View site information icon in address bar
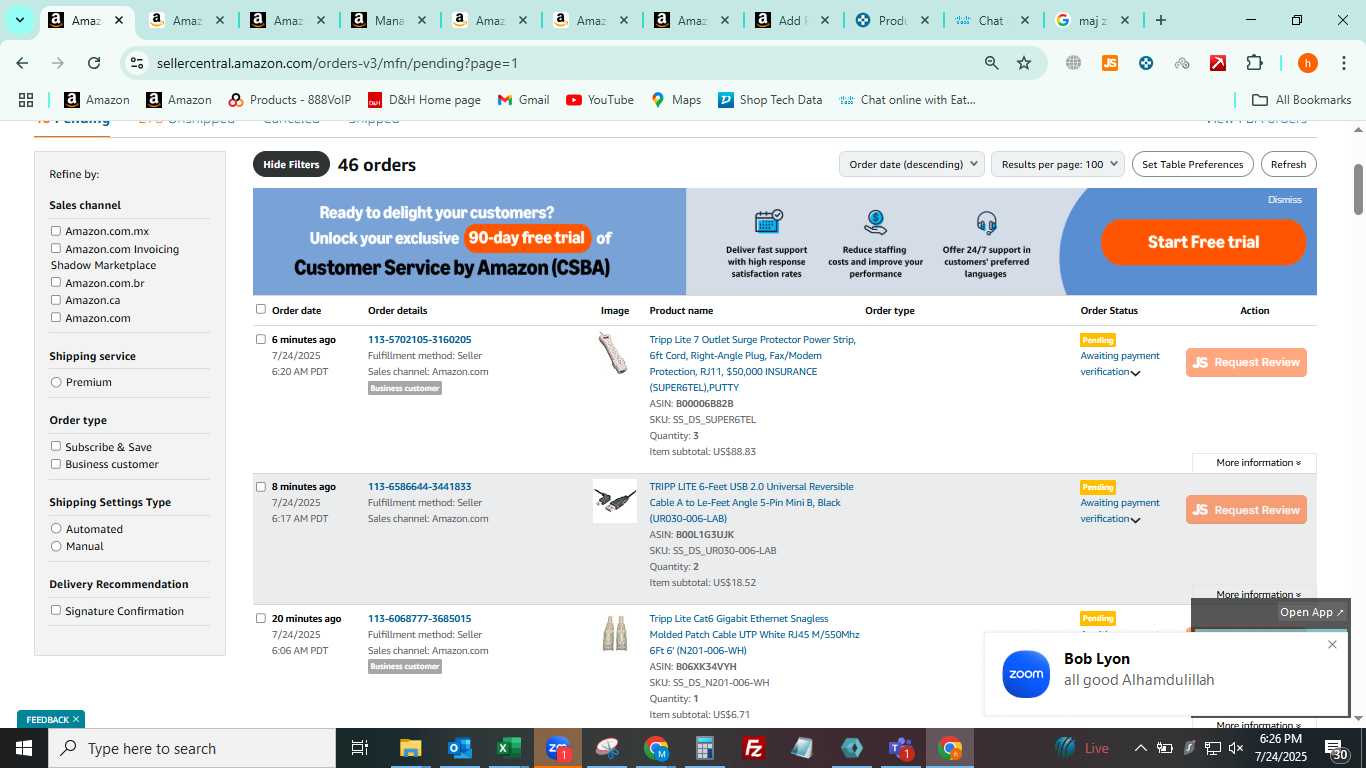1366x768 pixels. click(x=137, y=63)
